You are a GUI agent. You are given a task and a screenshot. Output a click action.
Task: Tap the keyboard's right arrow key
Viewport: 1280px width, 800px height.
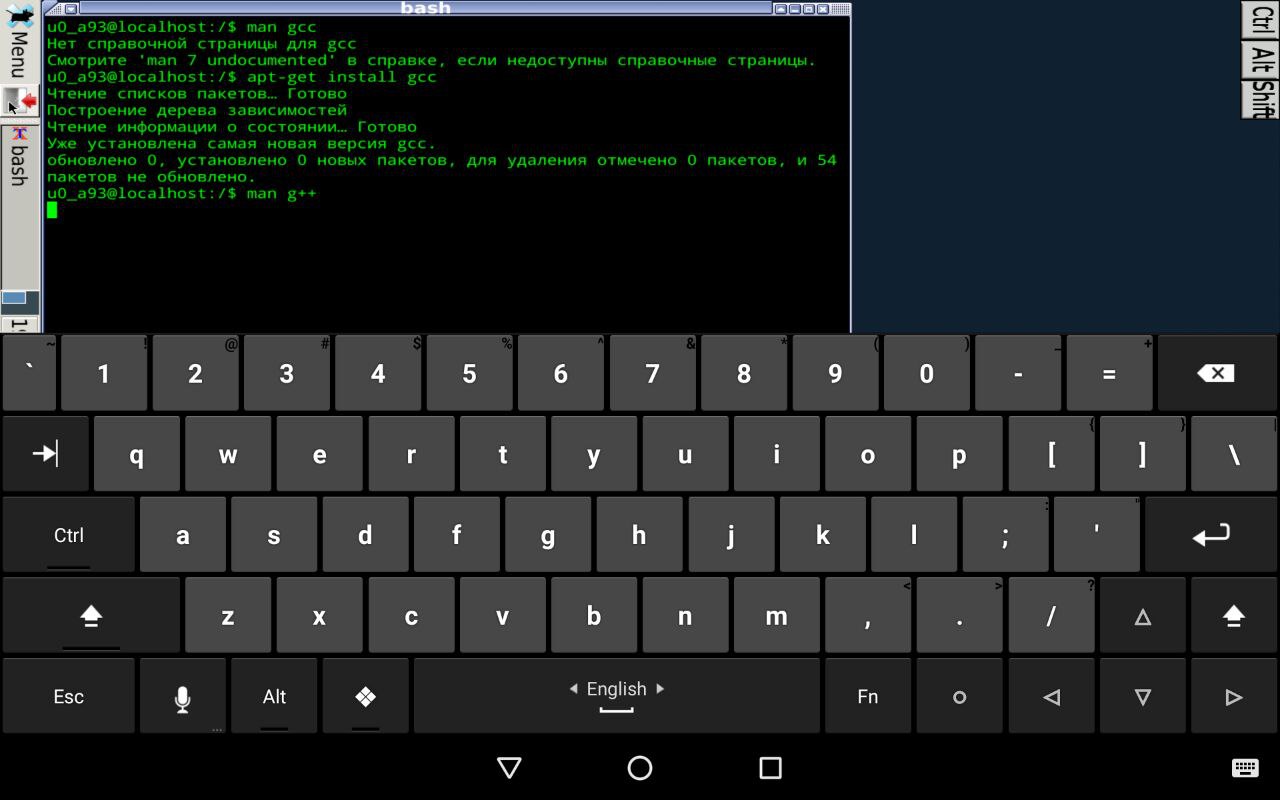1233,697
